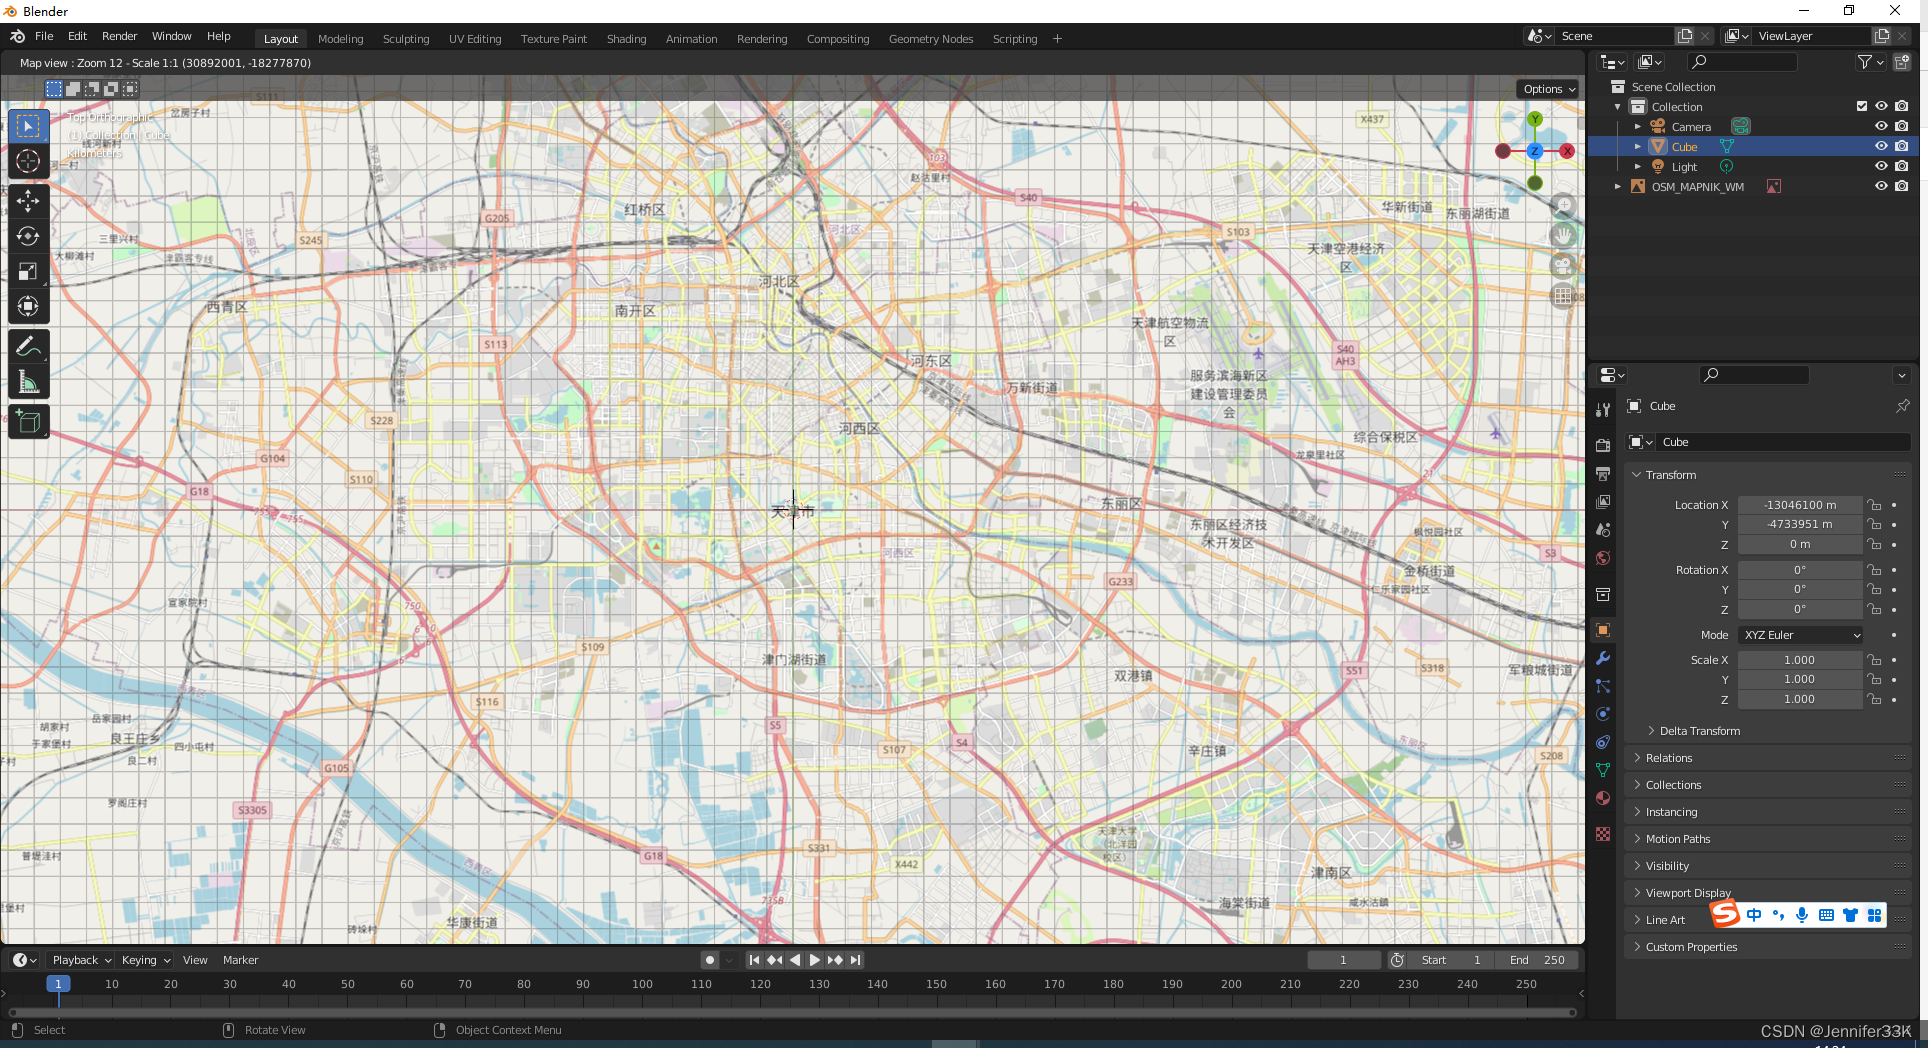Choose the Transform tool

[x=28, y=306]
